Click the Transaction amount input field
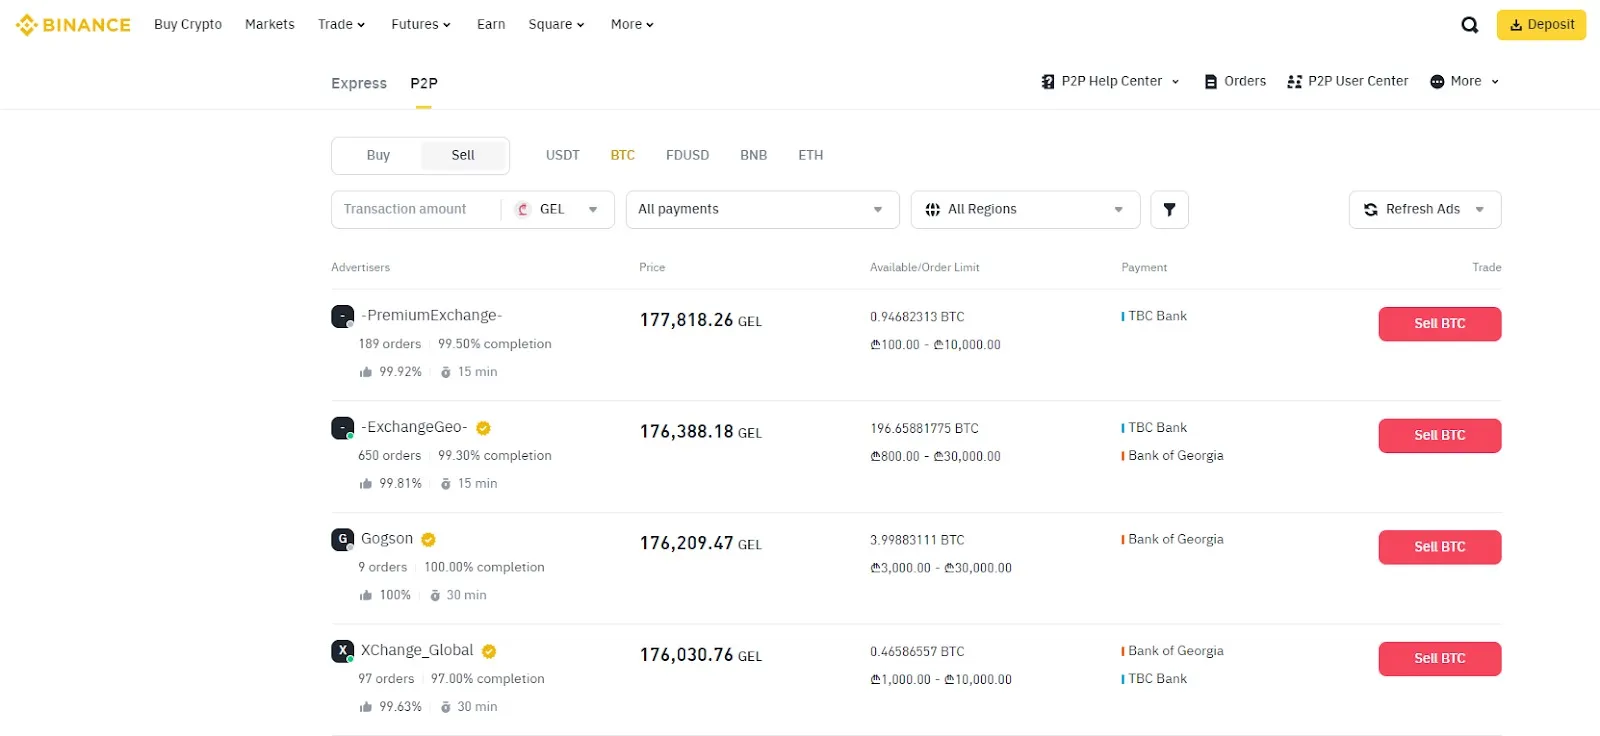The height and width of the screenshot is (736, 1600). point(415,210)
